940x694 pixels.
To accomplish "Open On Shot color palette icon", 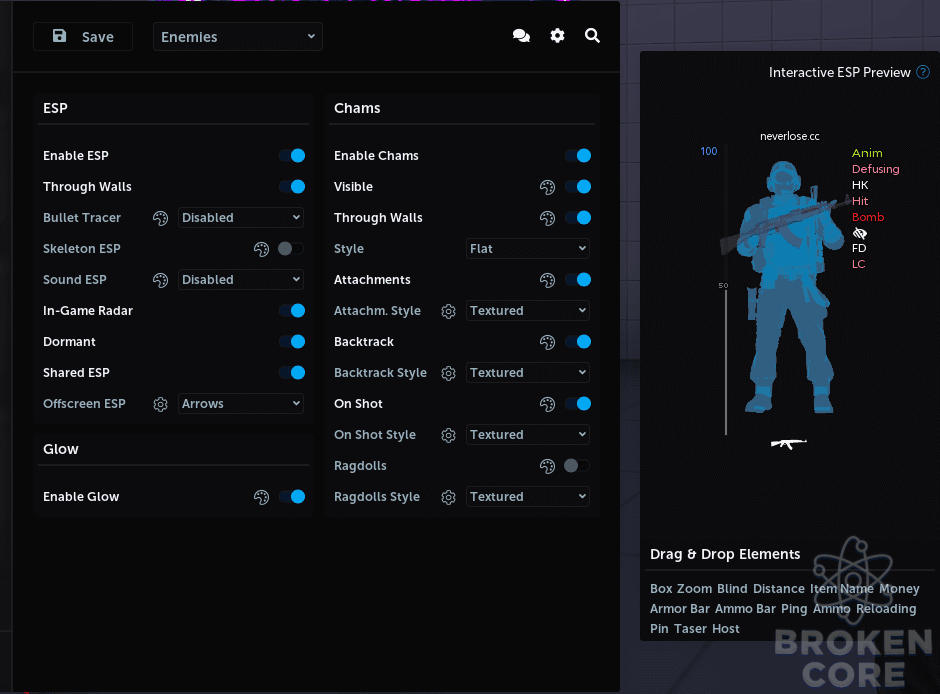I will [547, 405].
